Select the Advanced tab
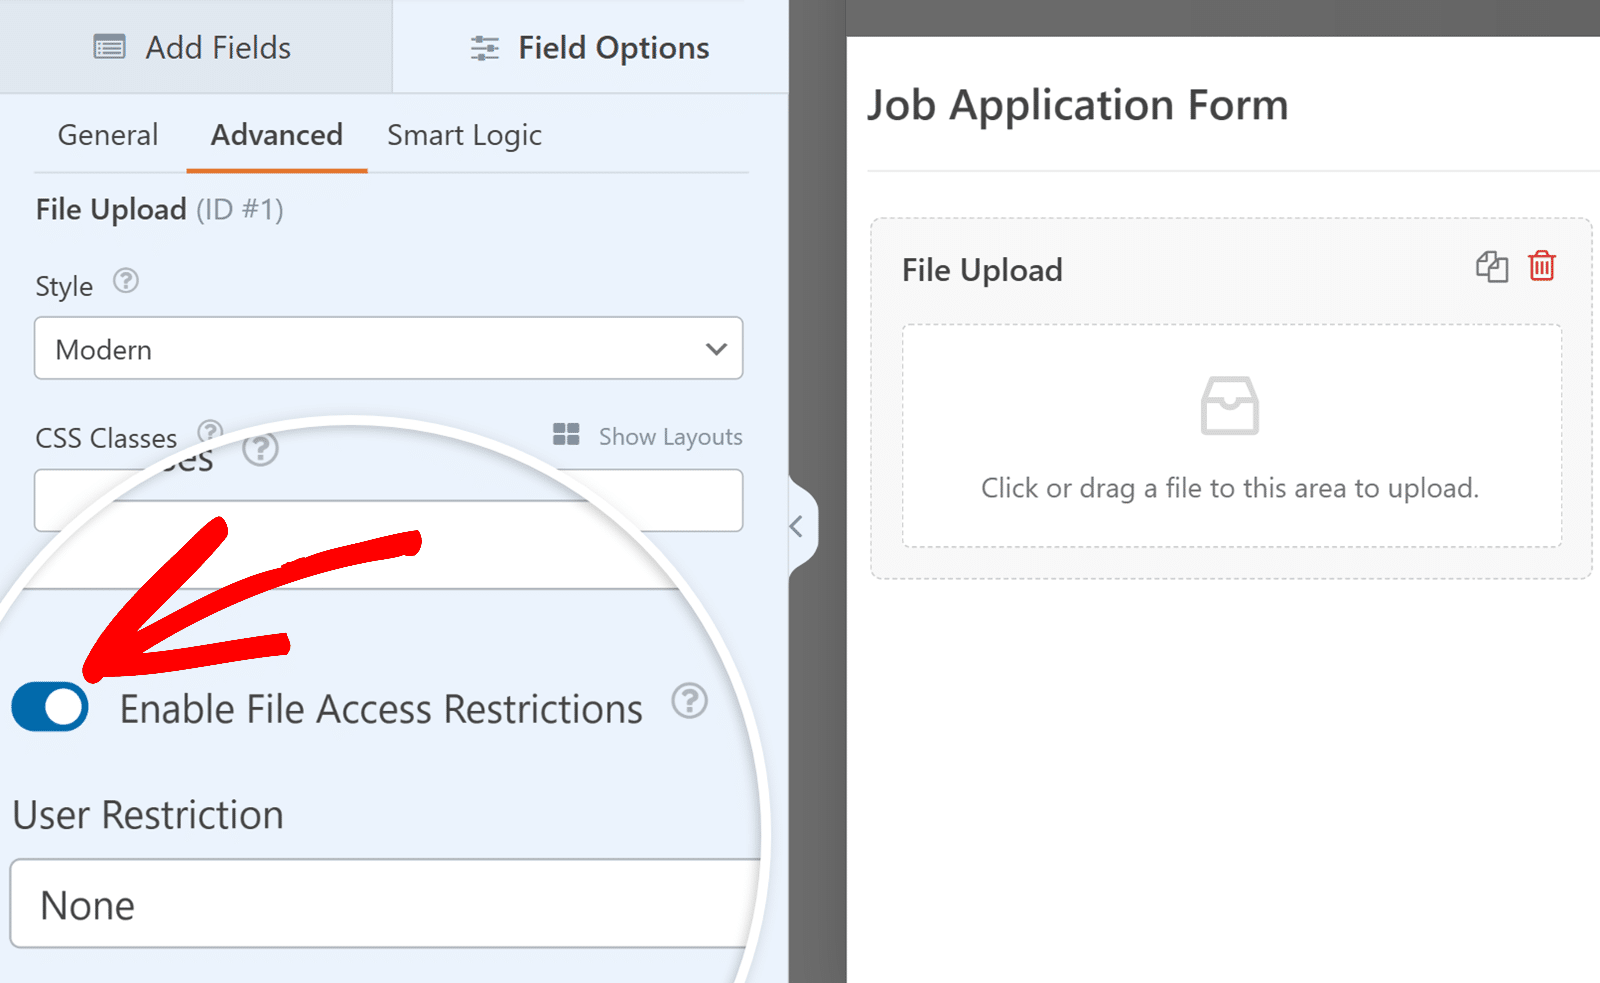Viewport: 1600px width, 983px height. click(275, 134)
